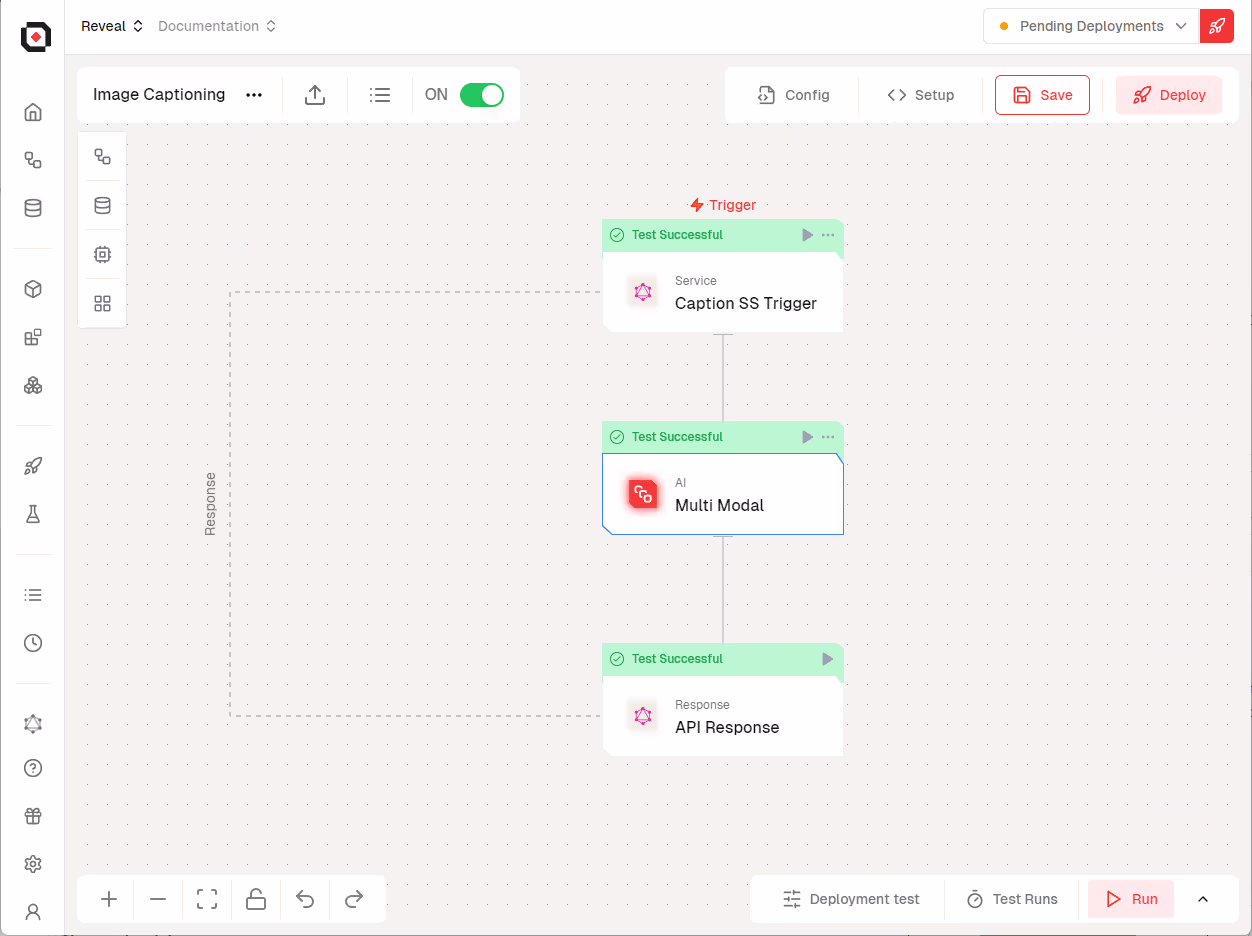Open the Documentation dropdown
Image resolution: width=1252 pixels, height=936 pixels.
(217, 26)
